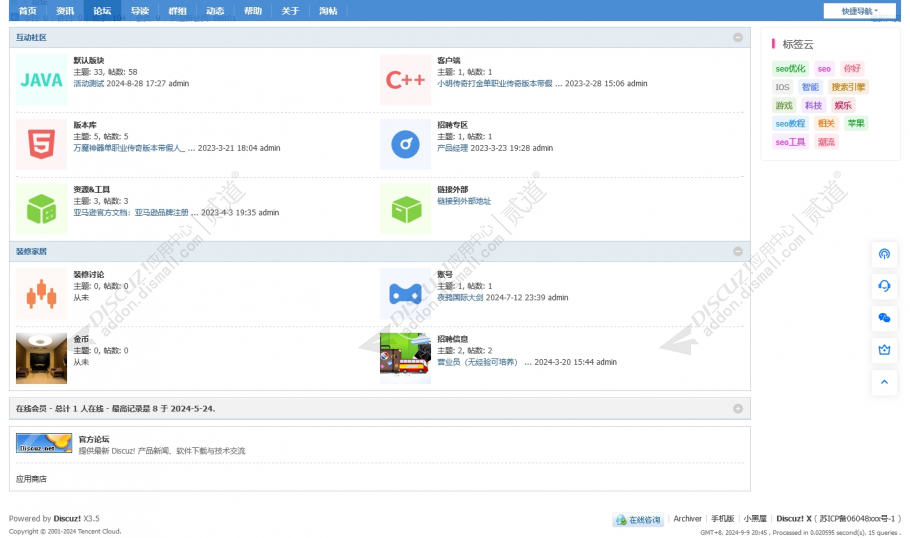Open the 小黑屋 footer link

click(x=755, y=518)
